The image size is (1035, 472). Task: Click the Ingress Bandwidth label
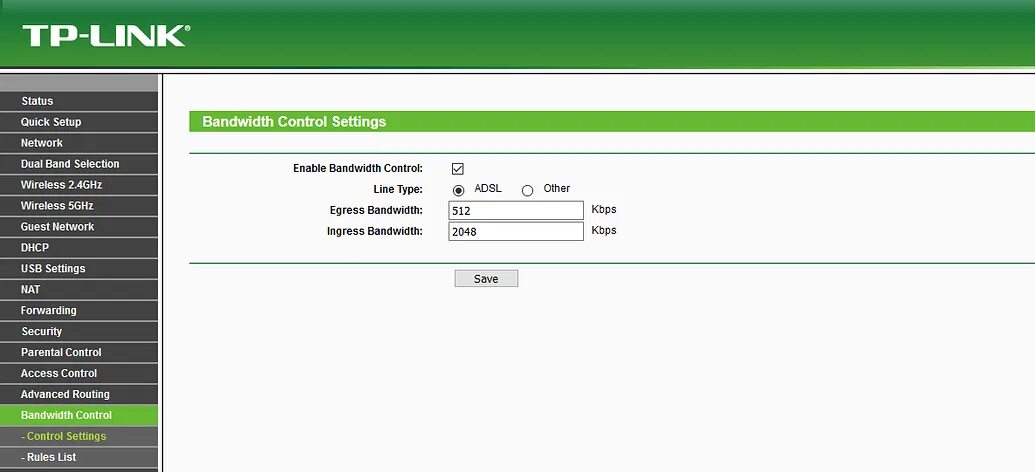click(375, 232)
